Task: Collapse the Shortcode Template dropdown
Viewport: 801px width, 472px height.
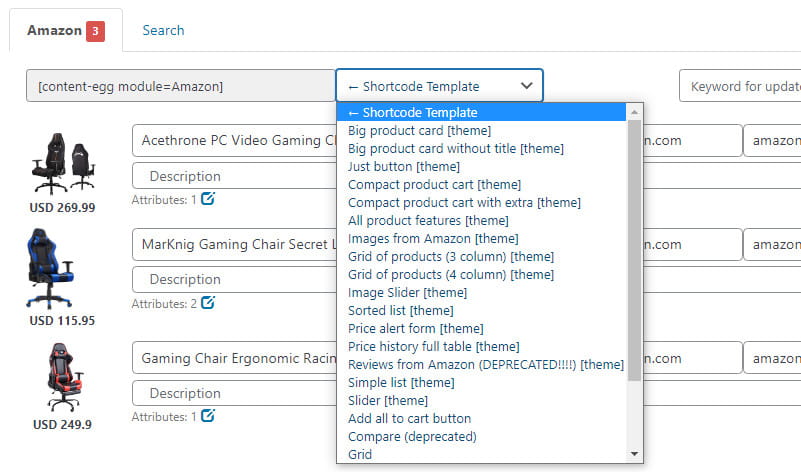Action: (x=439, y=86)
